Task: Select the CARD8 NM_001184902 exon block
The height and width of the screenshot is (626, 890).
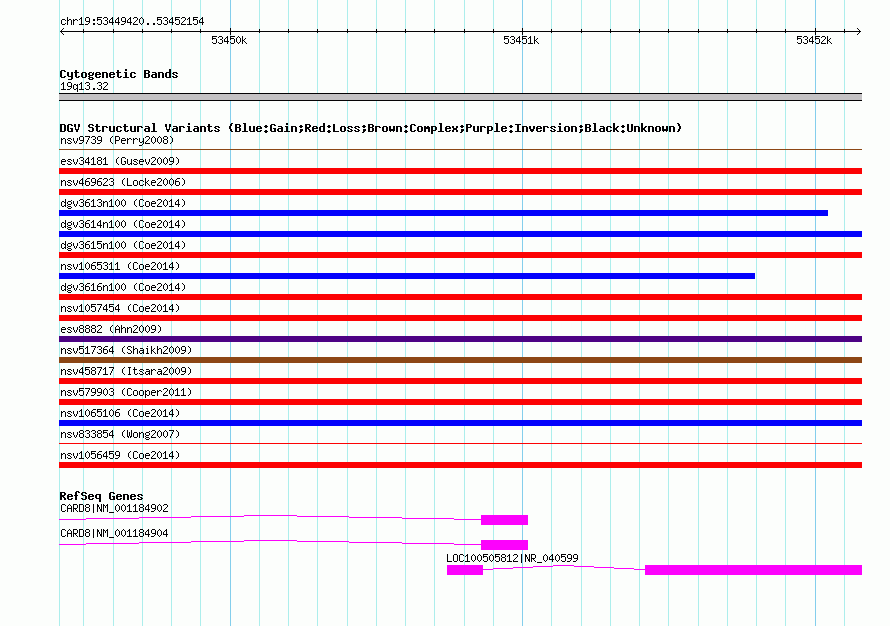Action: (x=505, y=520)
